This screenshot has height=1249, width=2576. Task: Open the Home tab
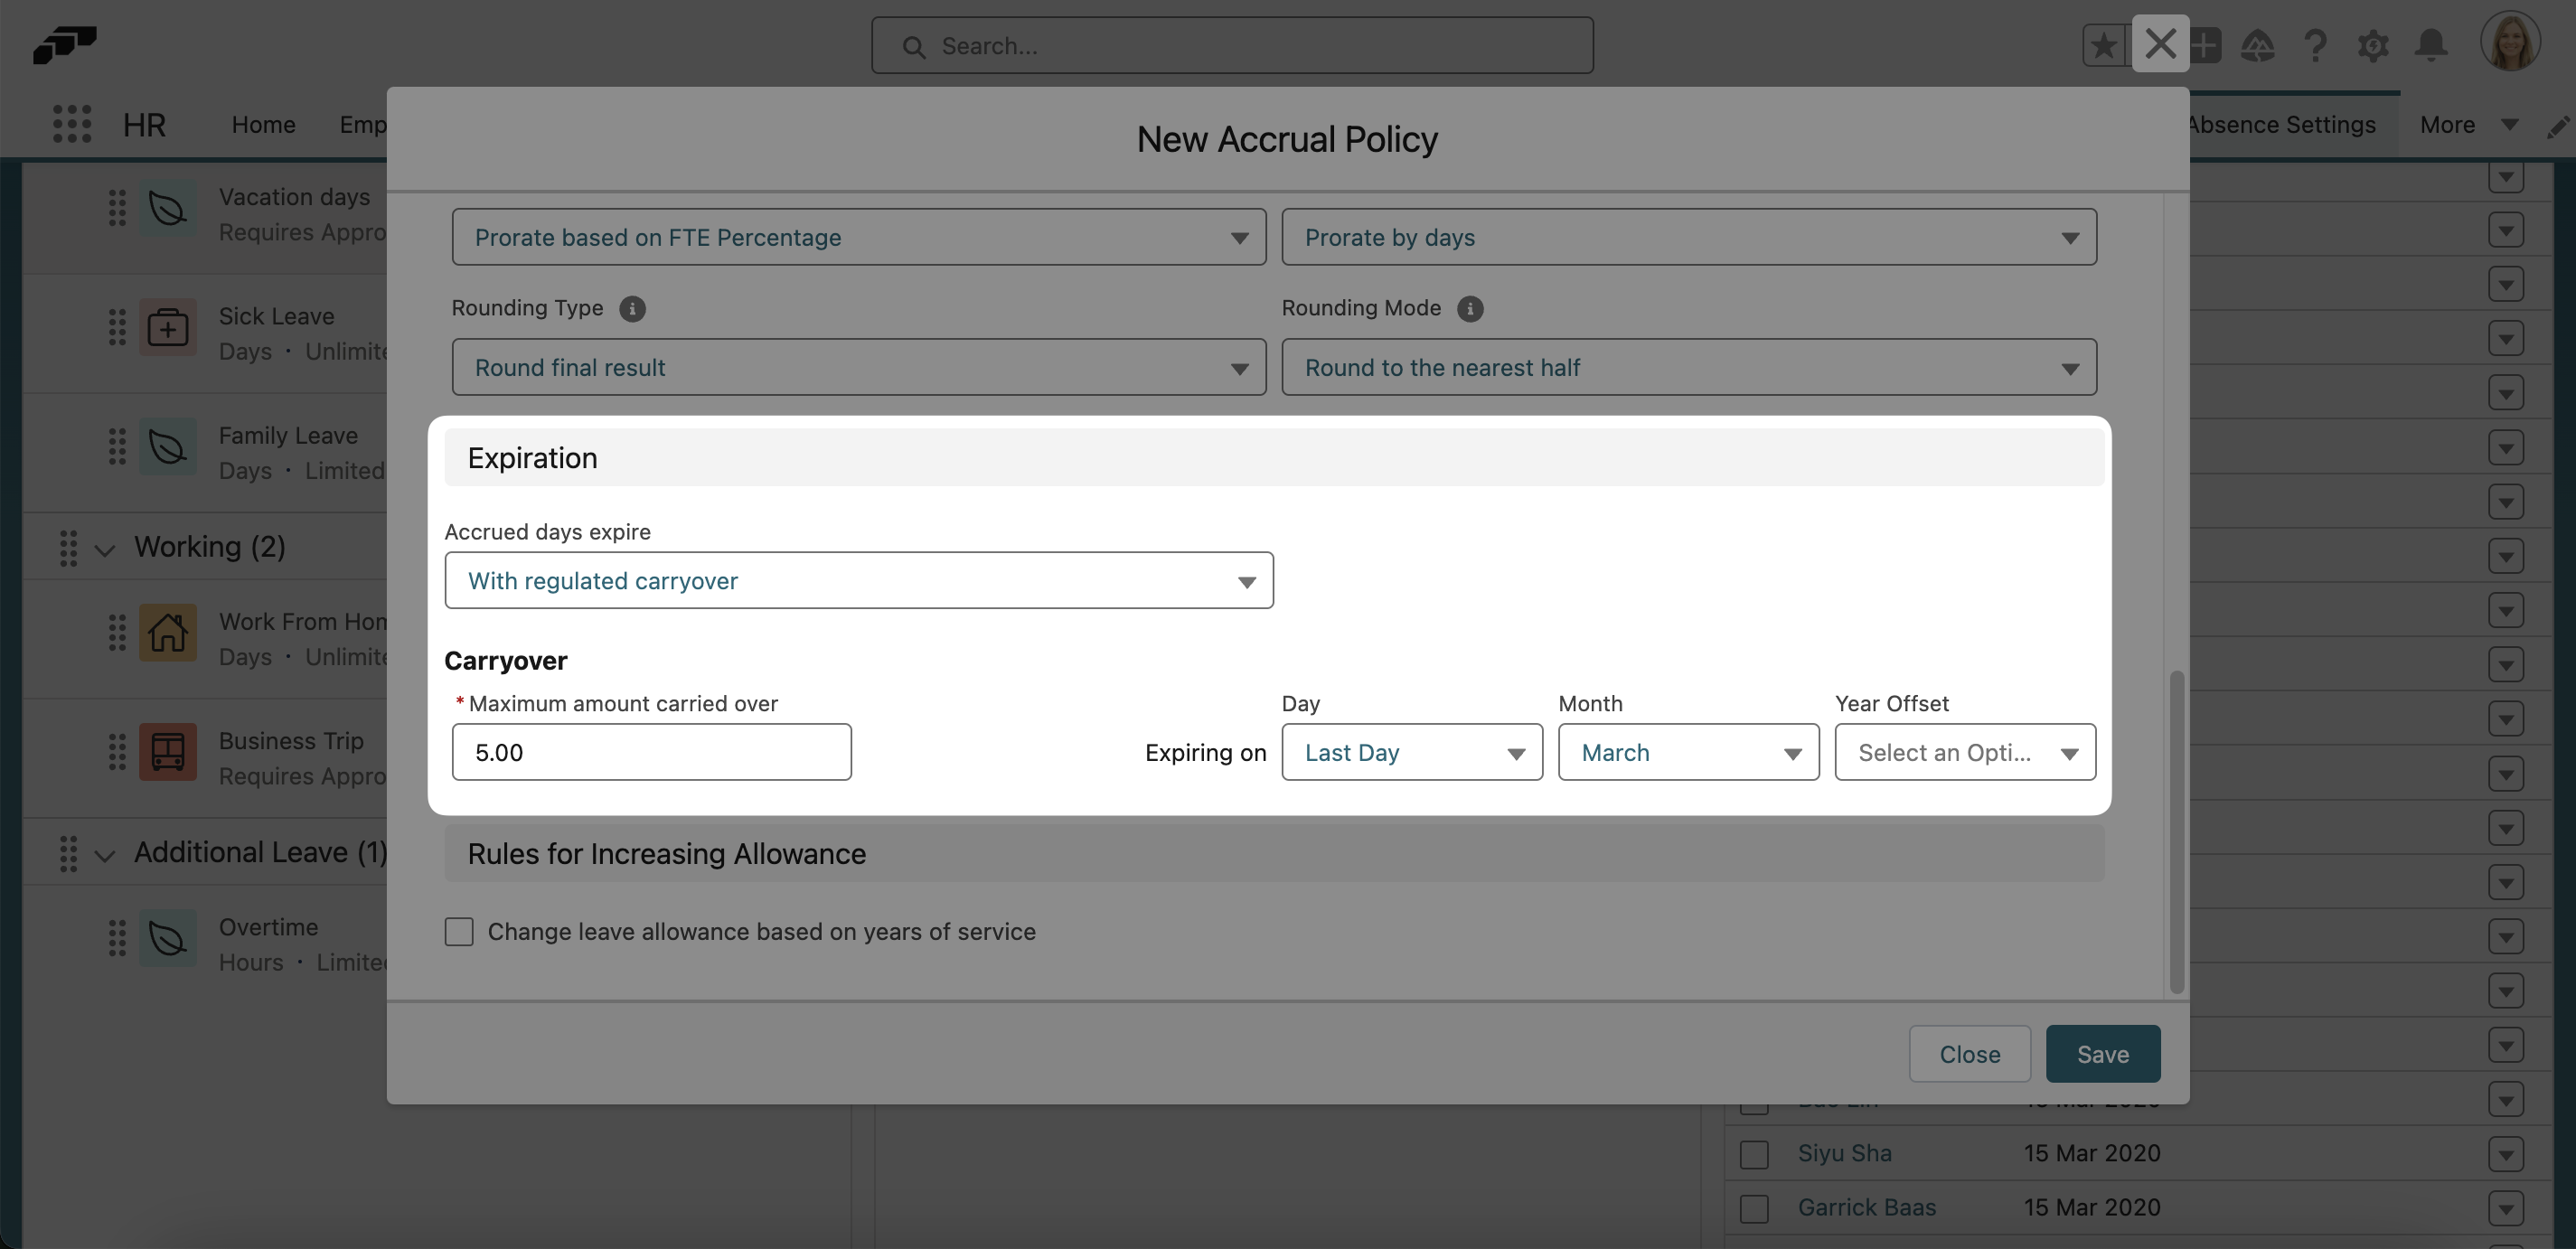click(263, 124)
